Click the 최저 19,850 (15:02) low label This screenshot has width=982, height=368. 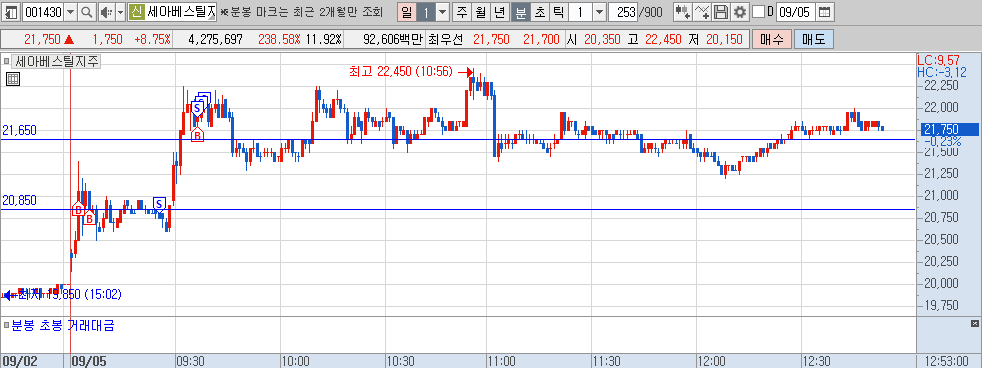tap(70, 294)
